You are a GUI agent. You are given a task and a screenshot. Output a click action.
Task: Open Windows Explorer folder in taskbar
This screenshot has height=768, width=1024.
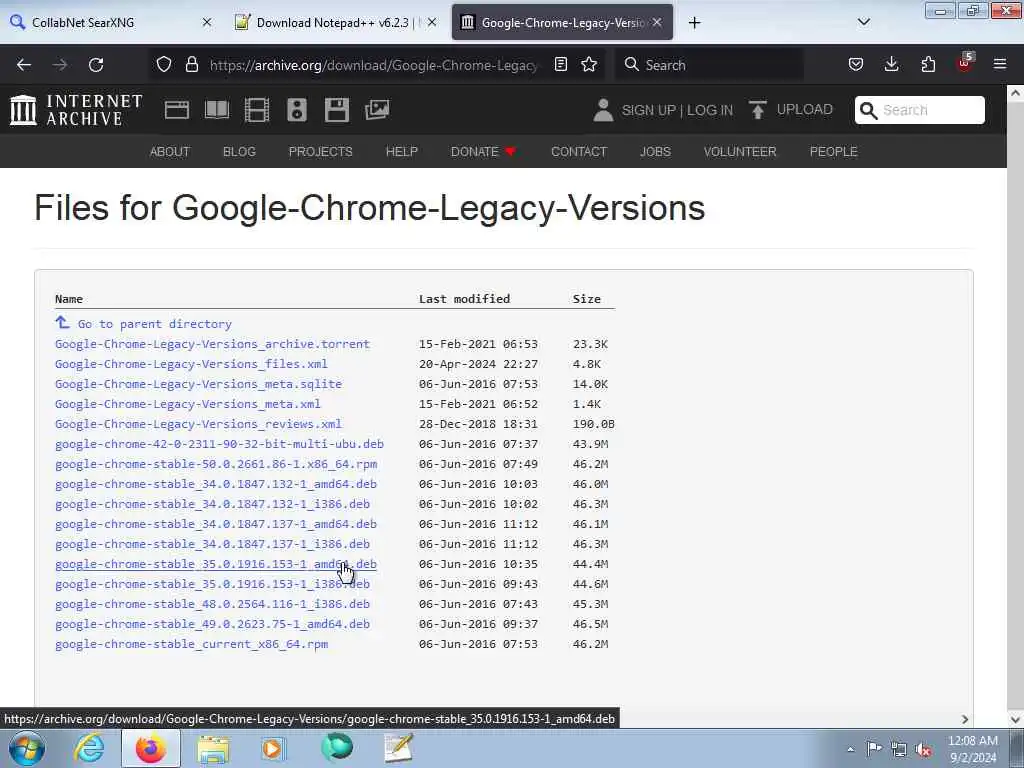pos(213,748)
